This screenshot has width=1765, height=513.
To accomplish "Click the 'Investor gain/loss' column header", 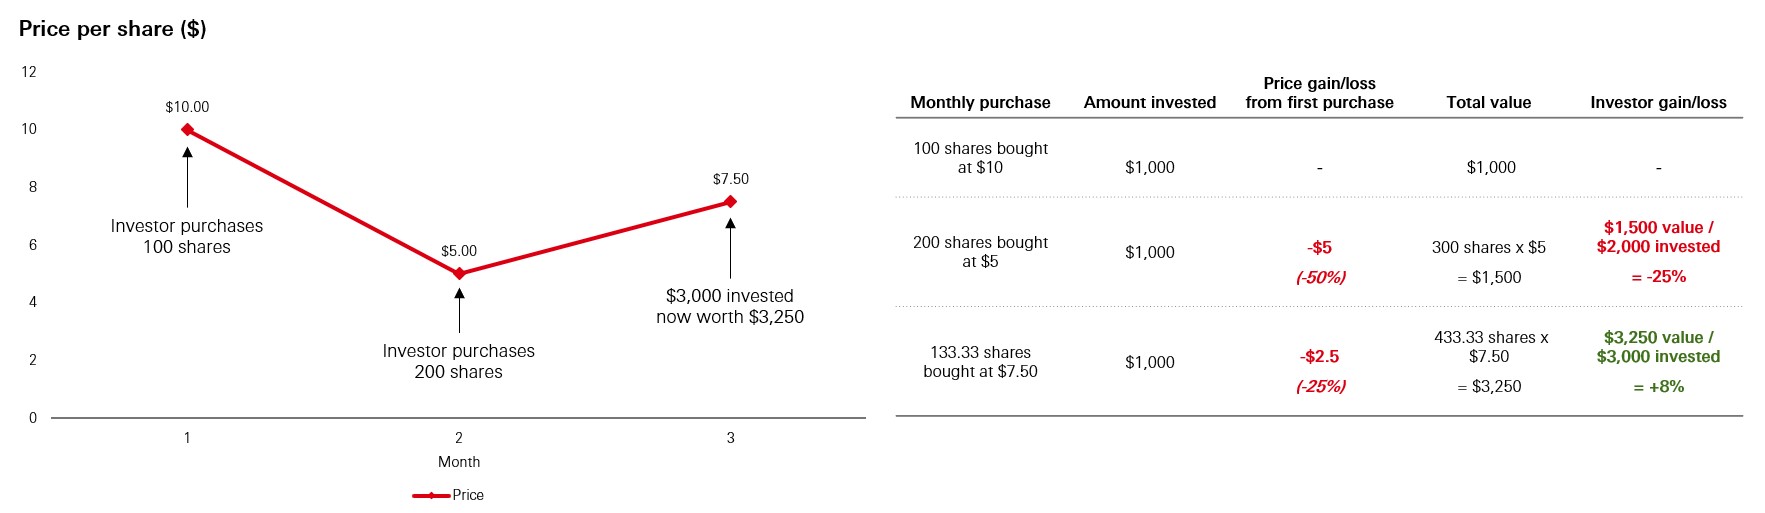I will click(x=1658, y=102).
